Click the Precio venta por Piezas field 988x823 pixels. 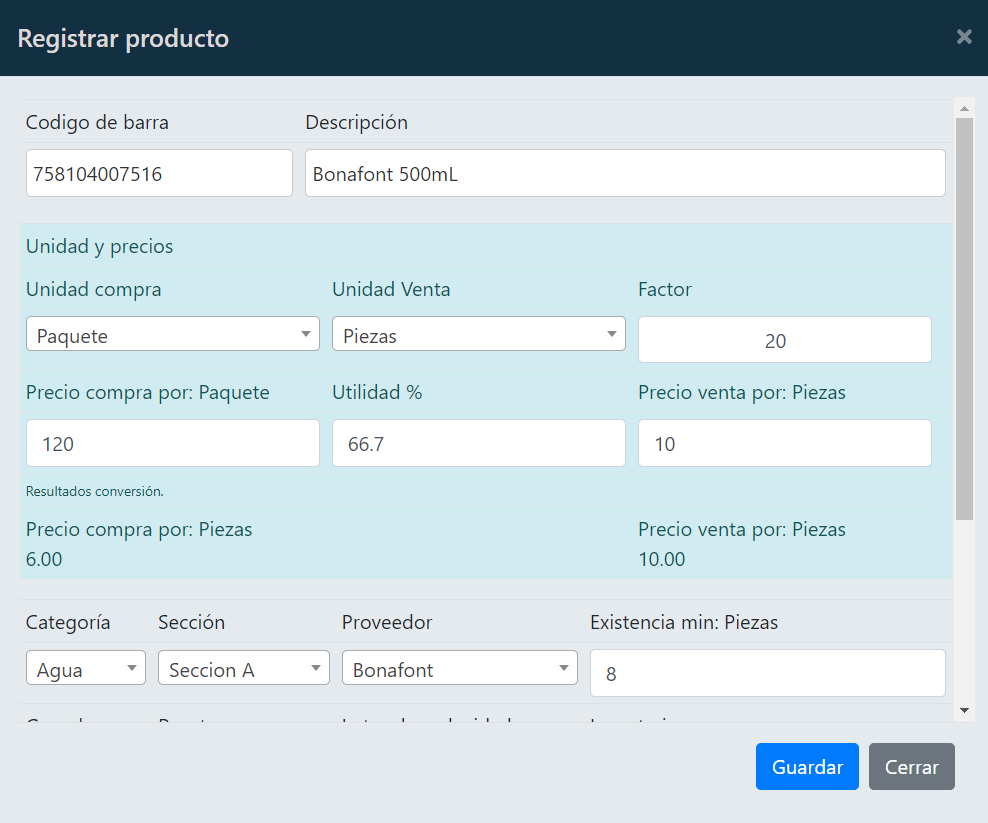point(784,443)
